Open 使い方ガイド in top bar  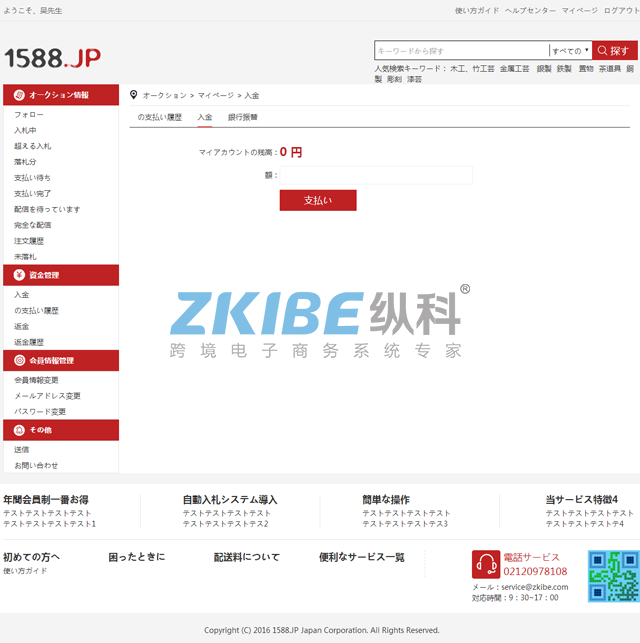[477, 11]
